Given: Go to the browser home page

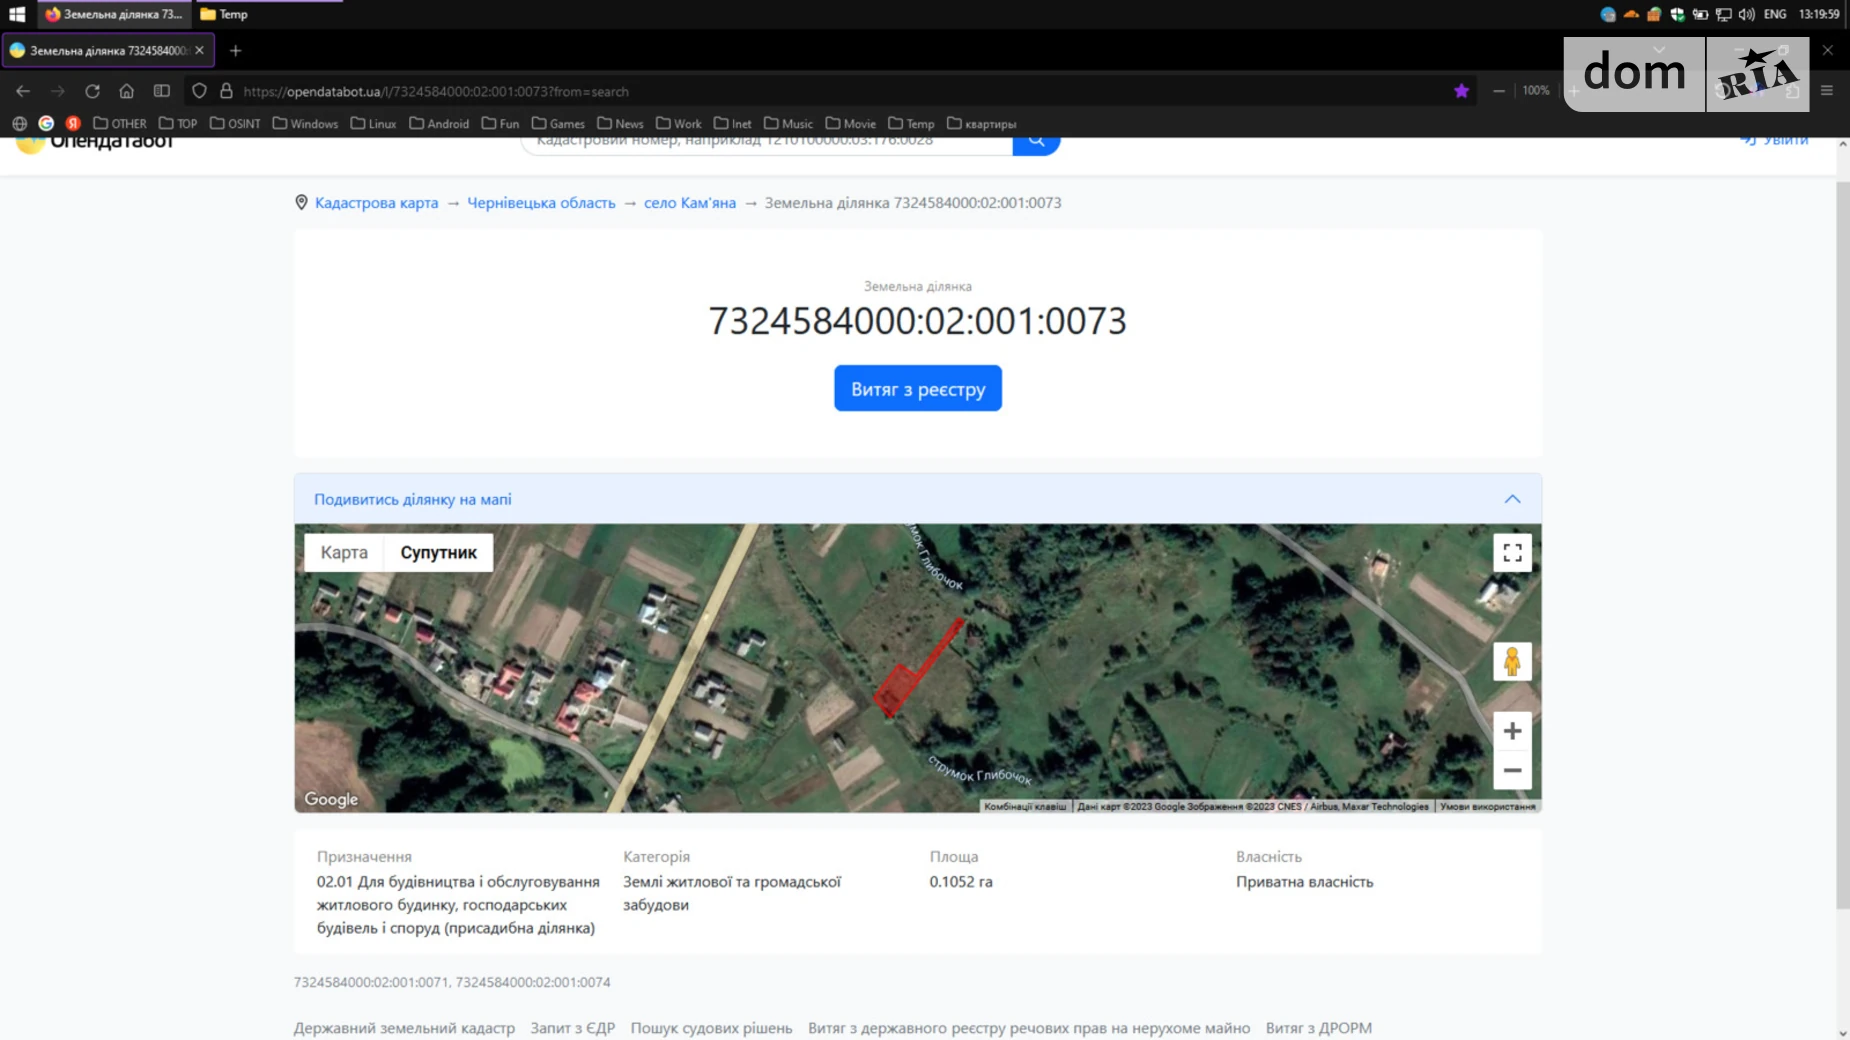Looking at the screenshot, I should point(126,91).
